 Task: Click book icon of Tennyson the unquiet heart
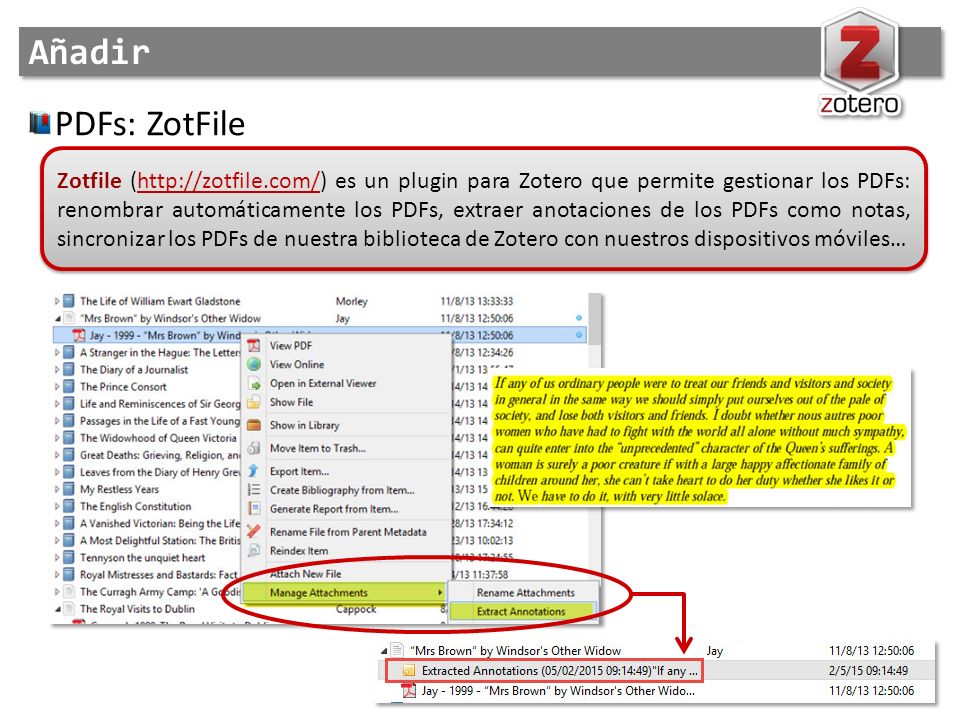(x=69, y=558)
